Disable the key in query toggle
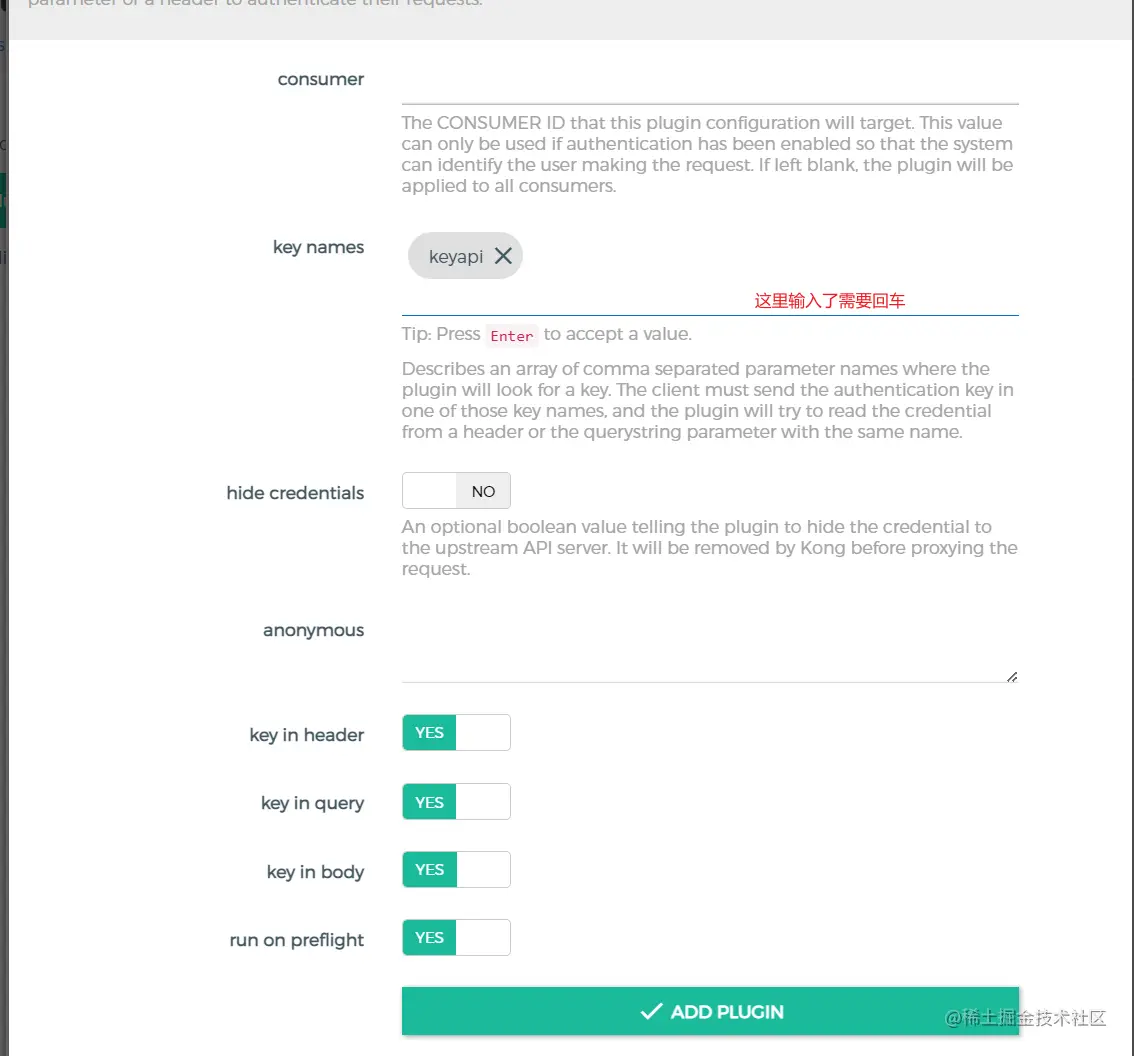 point(456,802)
